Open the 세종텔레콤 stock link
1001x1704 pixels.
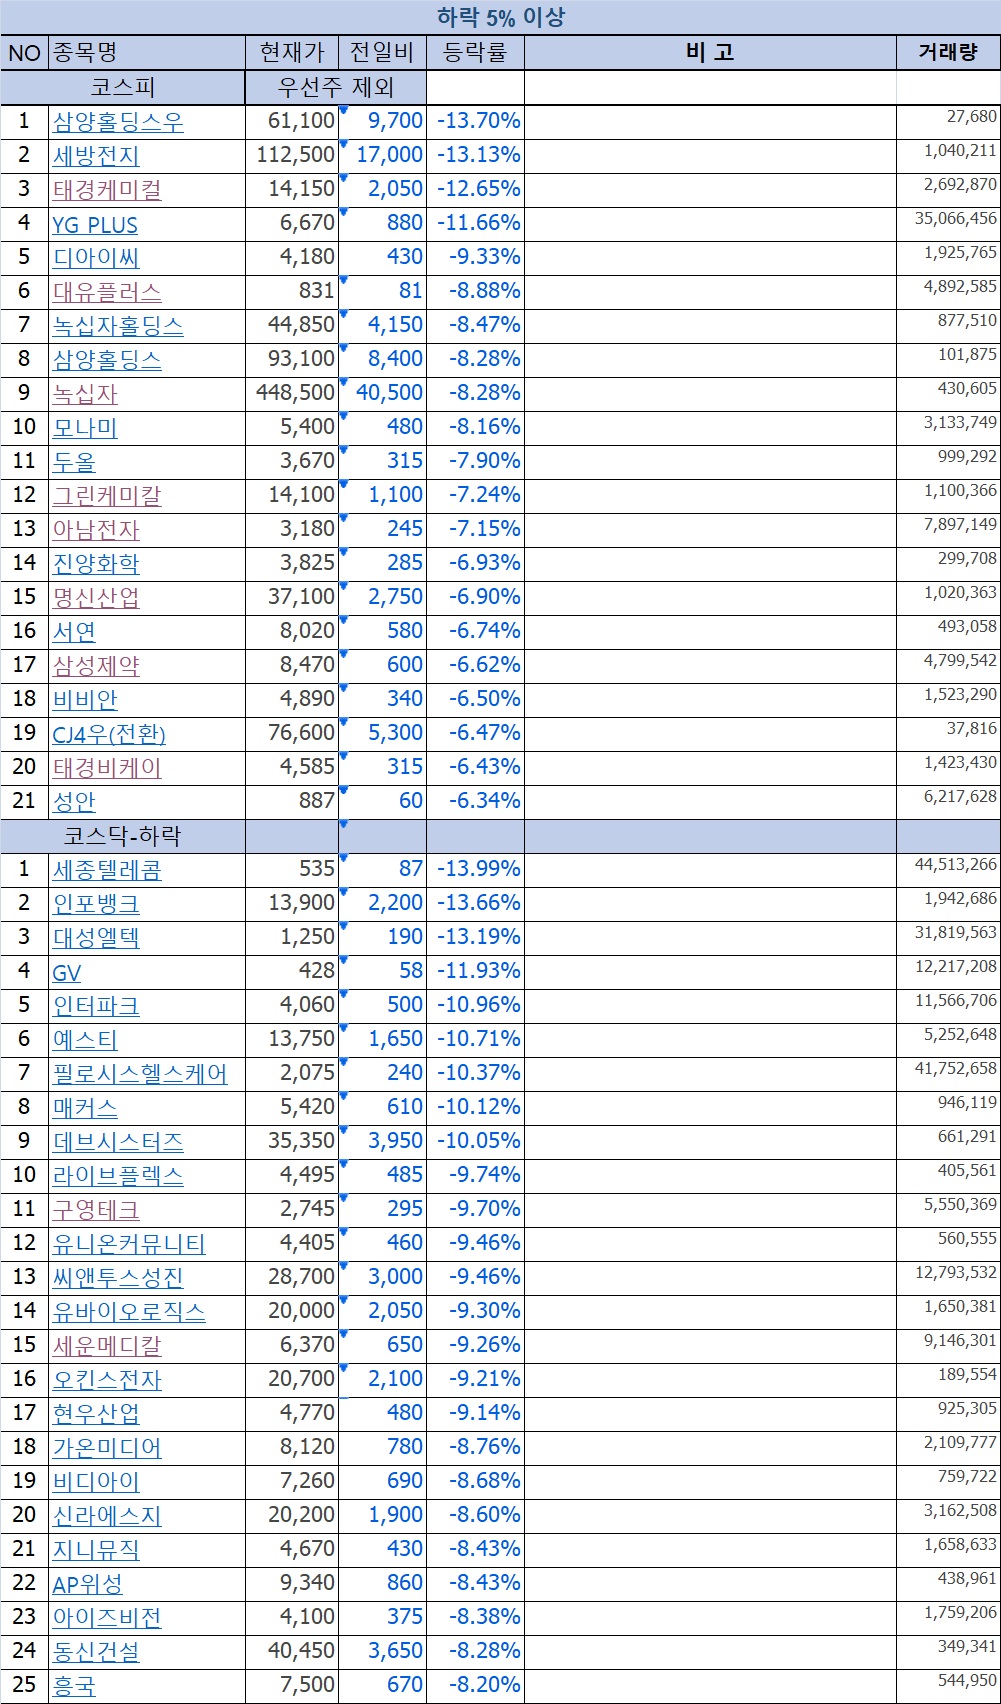[x=107, y=870]
